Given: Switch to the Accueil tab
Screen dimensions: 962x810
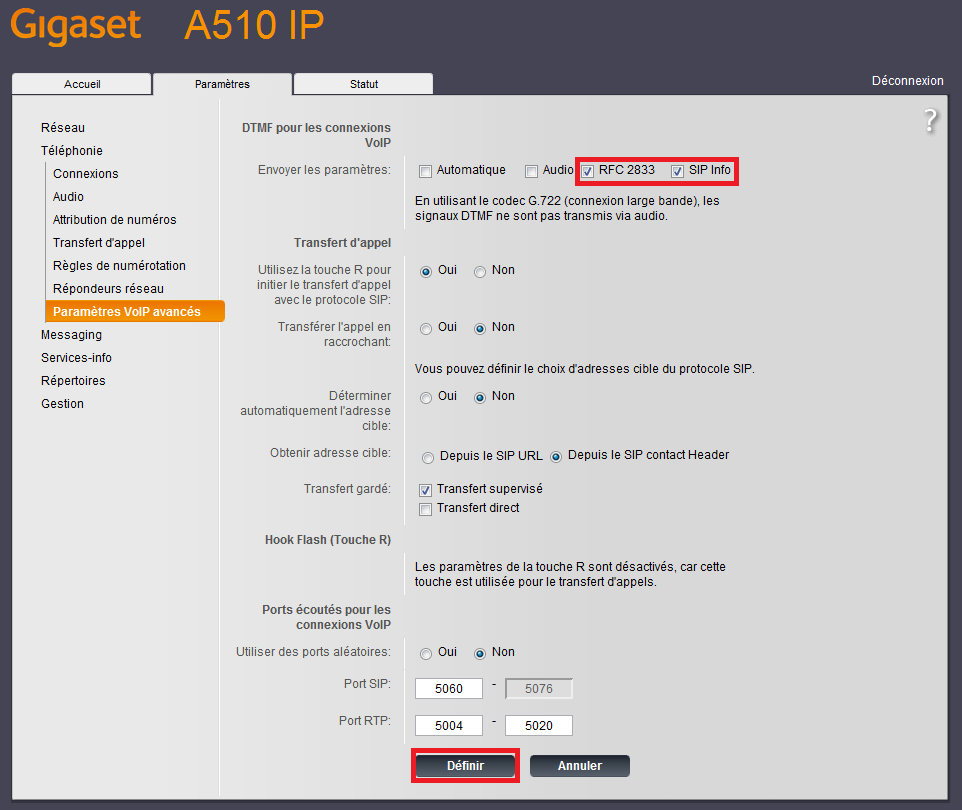Looking at the screenshot, I should coord(82,84).
